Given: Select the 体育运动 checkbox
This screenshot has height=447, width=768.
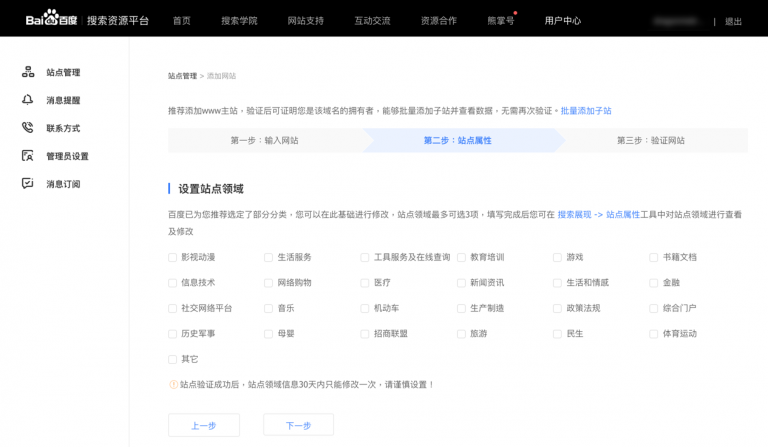Looking at the screenshot, I should coord(654,334).
